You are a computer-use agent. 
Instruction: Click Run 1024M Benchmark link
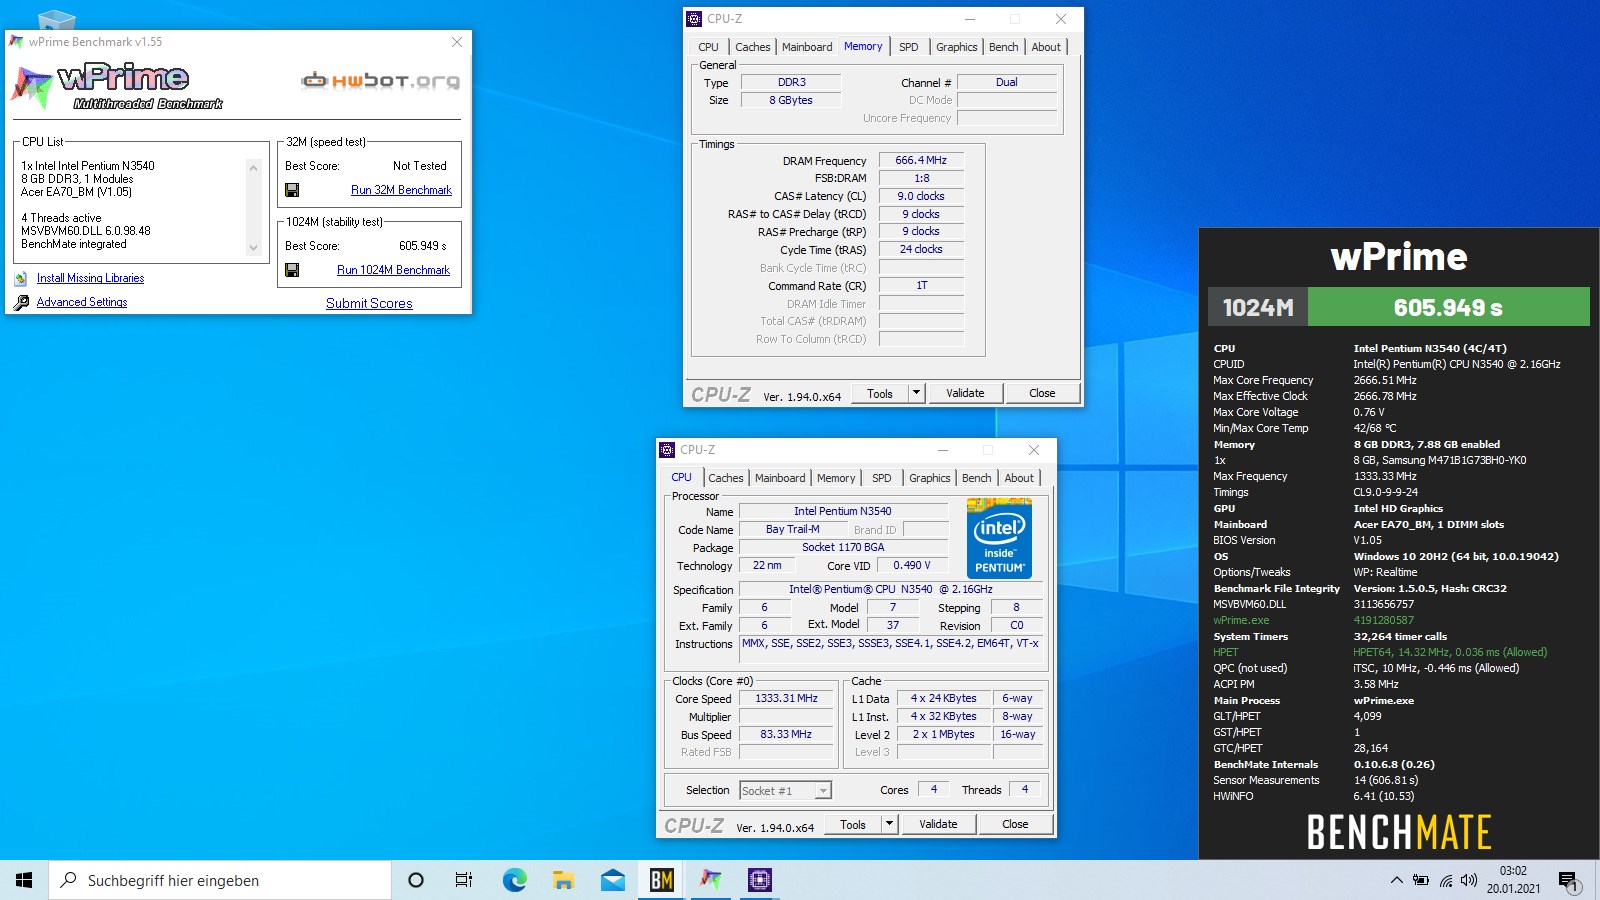tap(393, 270)
